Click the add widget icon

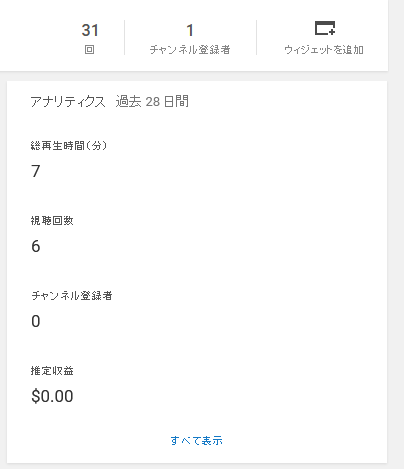[x=325, y=28]
